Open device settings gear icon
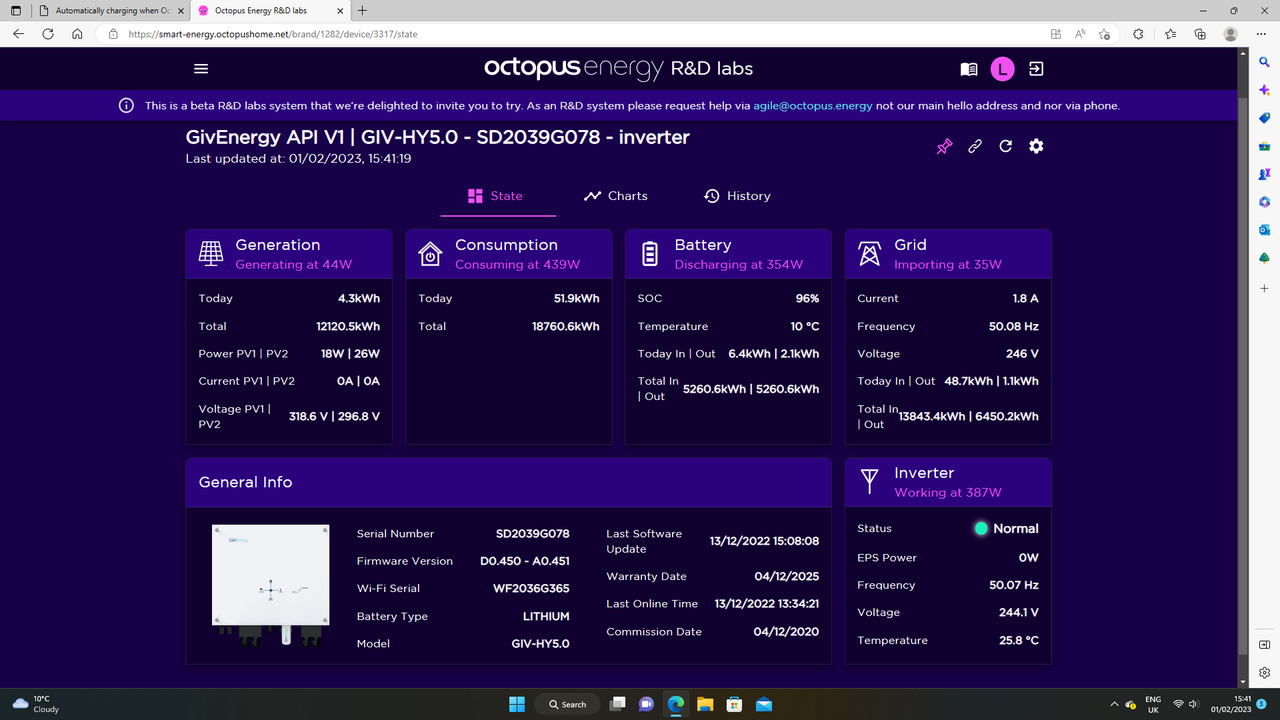Viewport: 1280px width, 720px height. pos(1036,146)
